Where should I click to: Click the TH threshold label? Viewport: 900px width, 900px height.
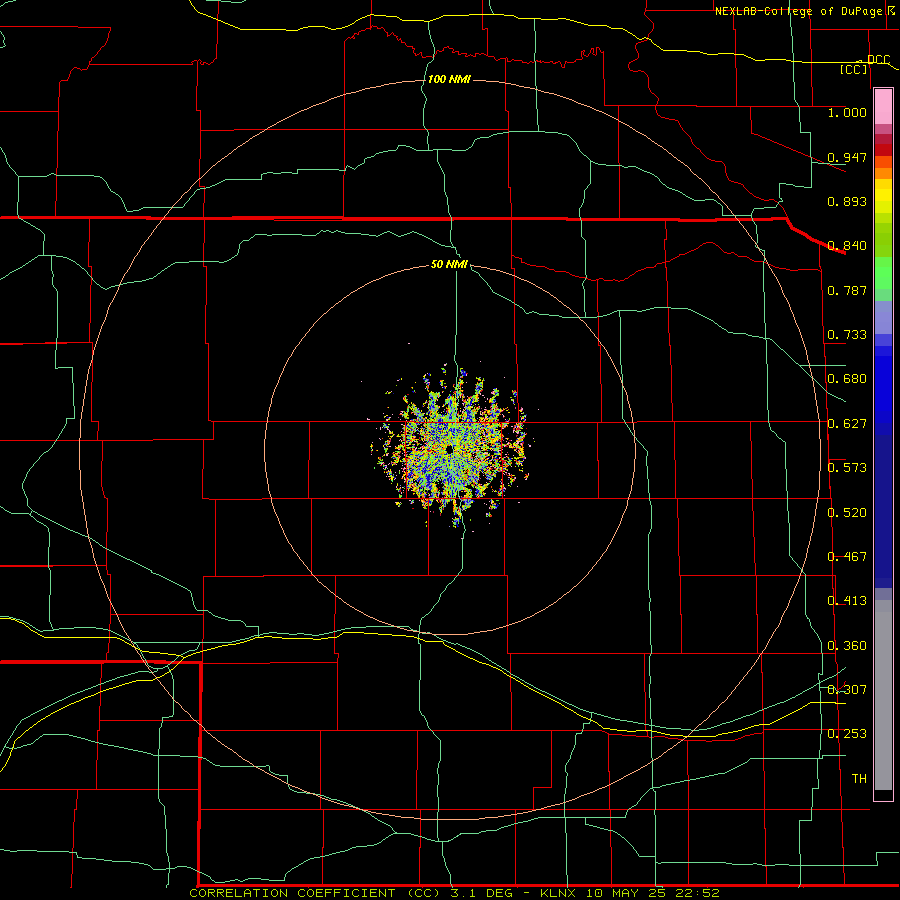859,779
